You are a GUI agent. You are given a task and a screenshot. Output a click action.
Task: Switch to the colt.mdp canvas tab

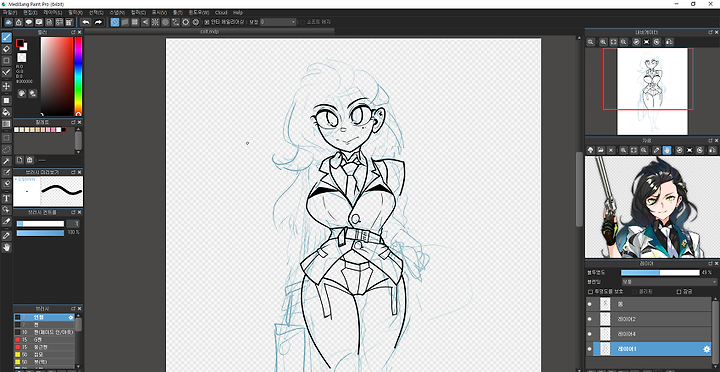(209, 31)
